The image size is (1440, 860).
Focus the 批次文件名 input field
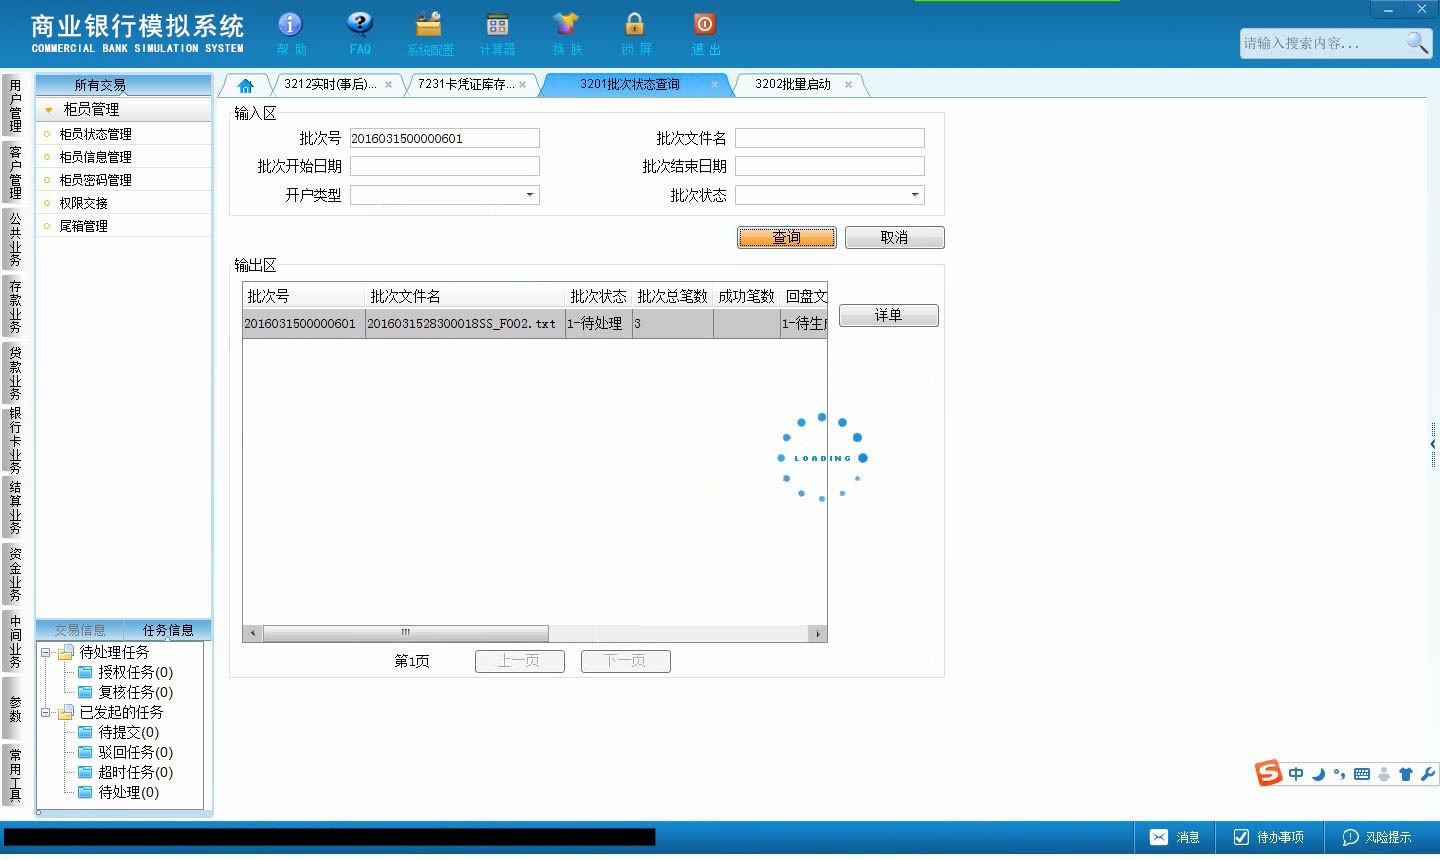(829, 138)
